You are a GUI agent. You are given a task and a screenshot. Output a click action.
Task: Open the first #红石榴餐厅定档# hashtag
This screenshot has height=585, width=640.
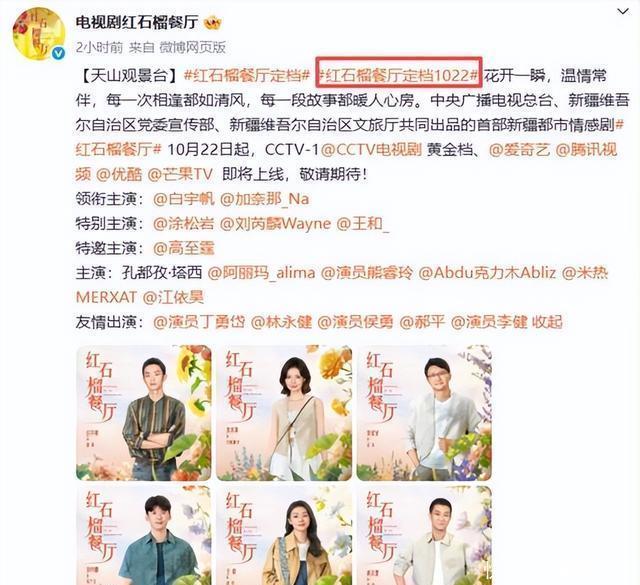point(247,76)
